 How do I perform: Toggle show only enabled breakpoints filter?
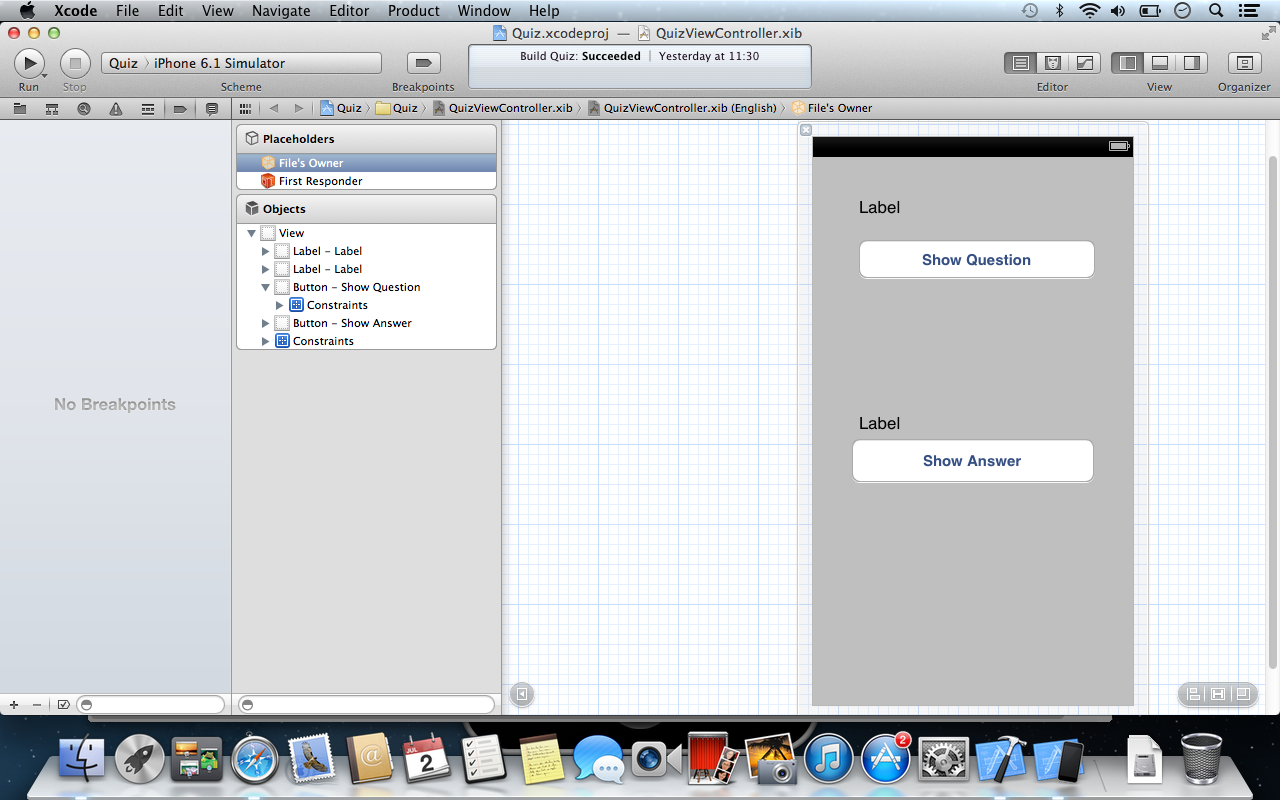pyautogui.click(x=63, y=705)
